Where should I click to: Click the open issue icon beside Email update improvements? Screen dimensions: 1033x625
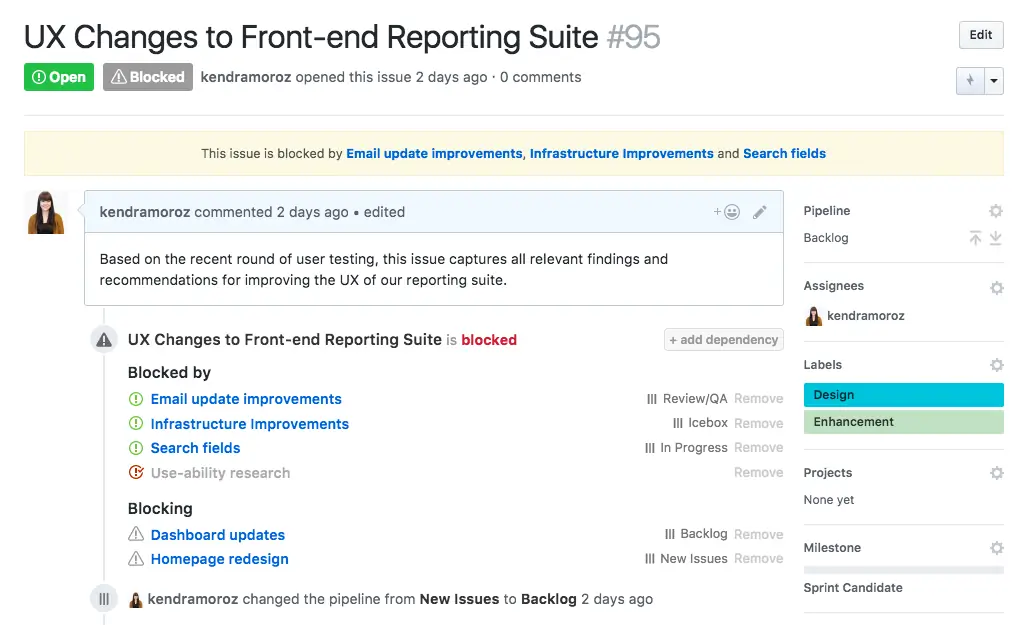click(136, 399)
